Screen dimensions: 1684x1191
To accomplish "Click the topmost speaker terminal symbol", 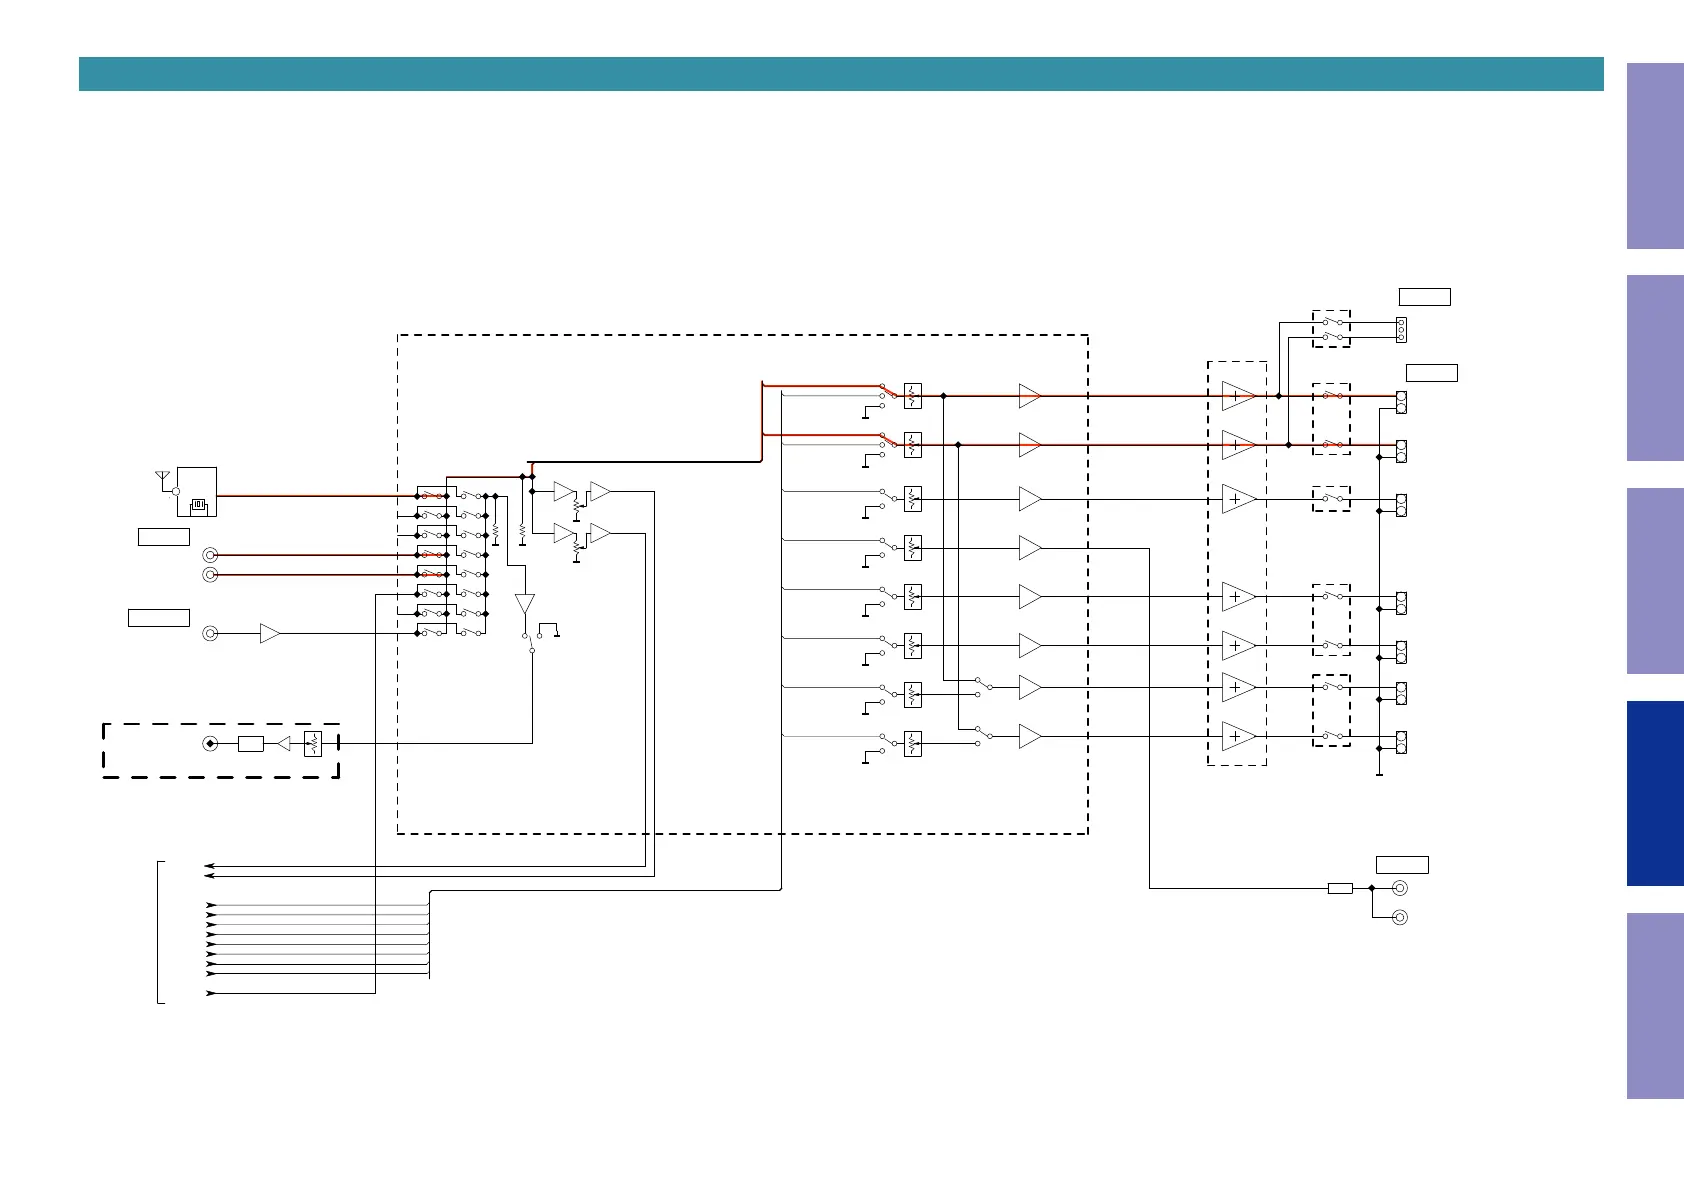I will pos(1401,402).
